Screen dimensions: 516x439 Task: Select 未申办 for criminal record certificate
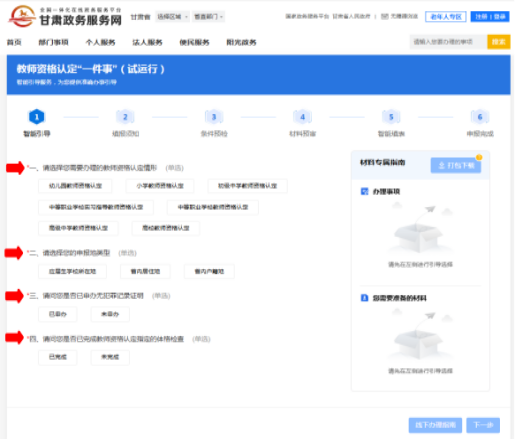point(110,314)
